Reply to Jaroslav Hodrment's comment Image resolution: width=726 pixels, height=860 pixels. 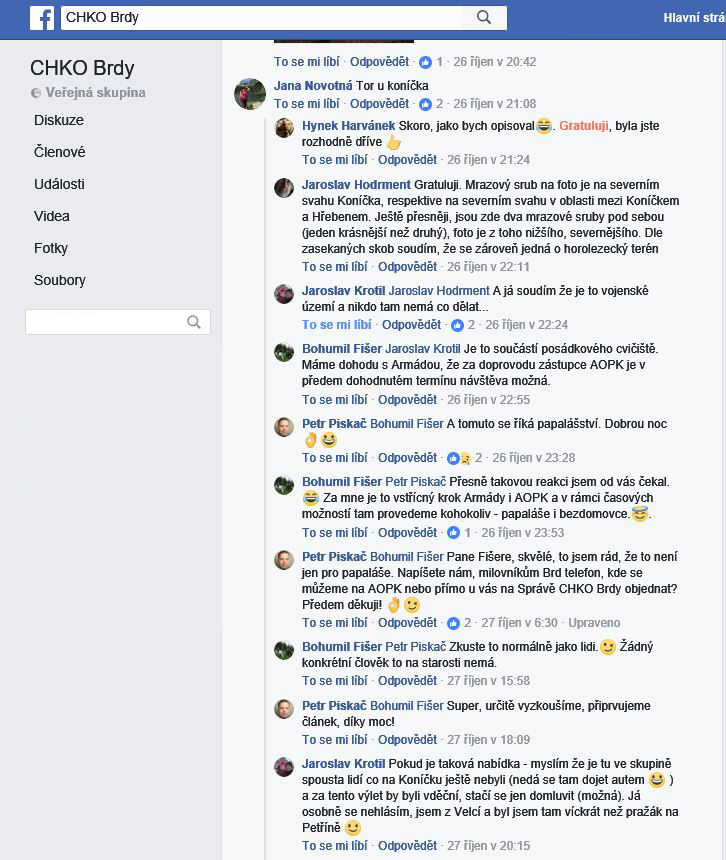pos(407,267)
